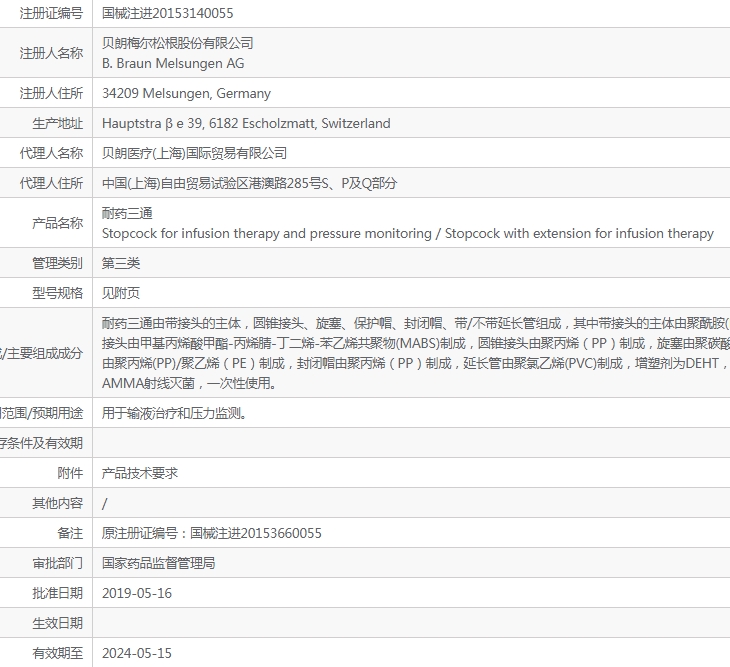Select remark 原注册证编号：国械注进20153660055
This screenshot has height=667, width=730.
click(212, 533)
